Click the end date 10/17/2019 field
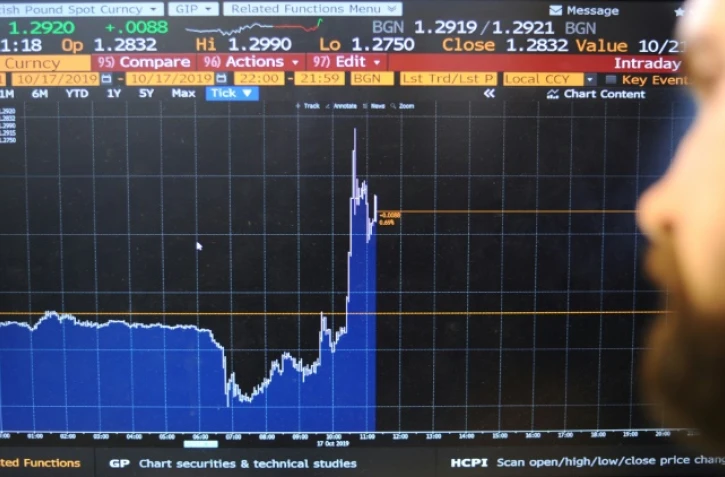 tap(170, 79)
